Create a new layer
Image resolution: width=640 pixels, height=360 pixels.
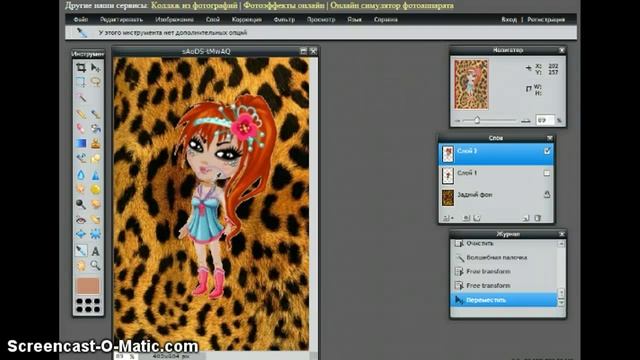(x=526, y=218)
